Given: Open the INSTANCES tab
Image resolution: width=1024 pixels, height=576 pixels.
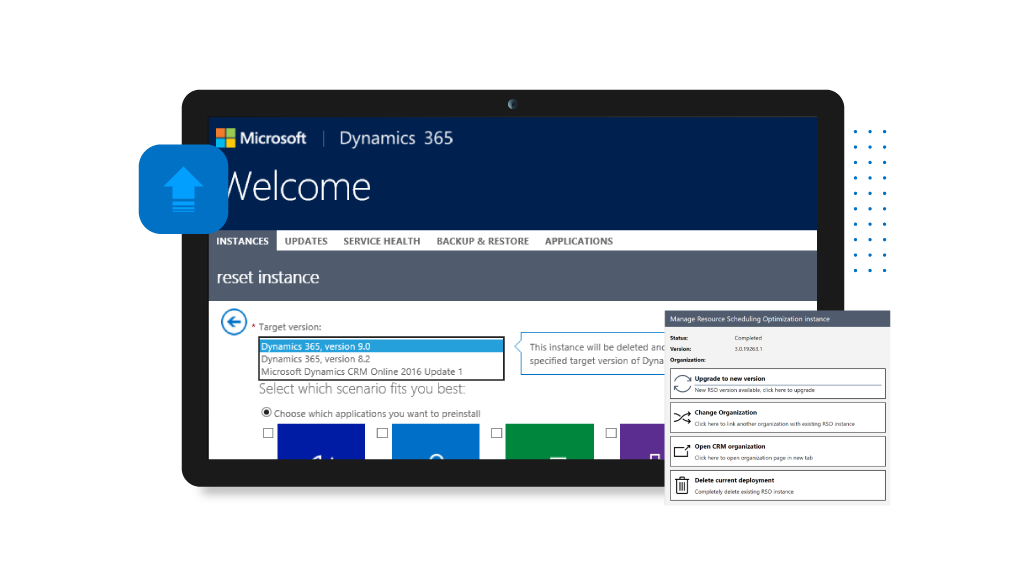Looking at the screenshot, I should (242, 241).
